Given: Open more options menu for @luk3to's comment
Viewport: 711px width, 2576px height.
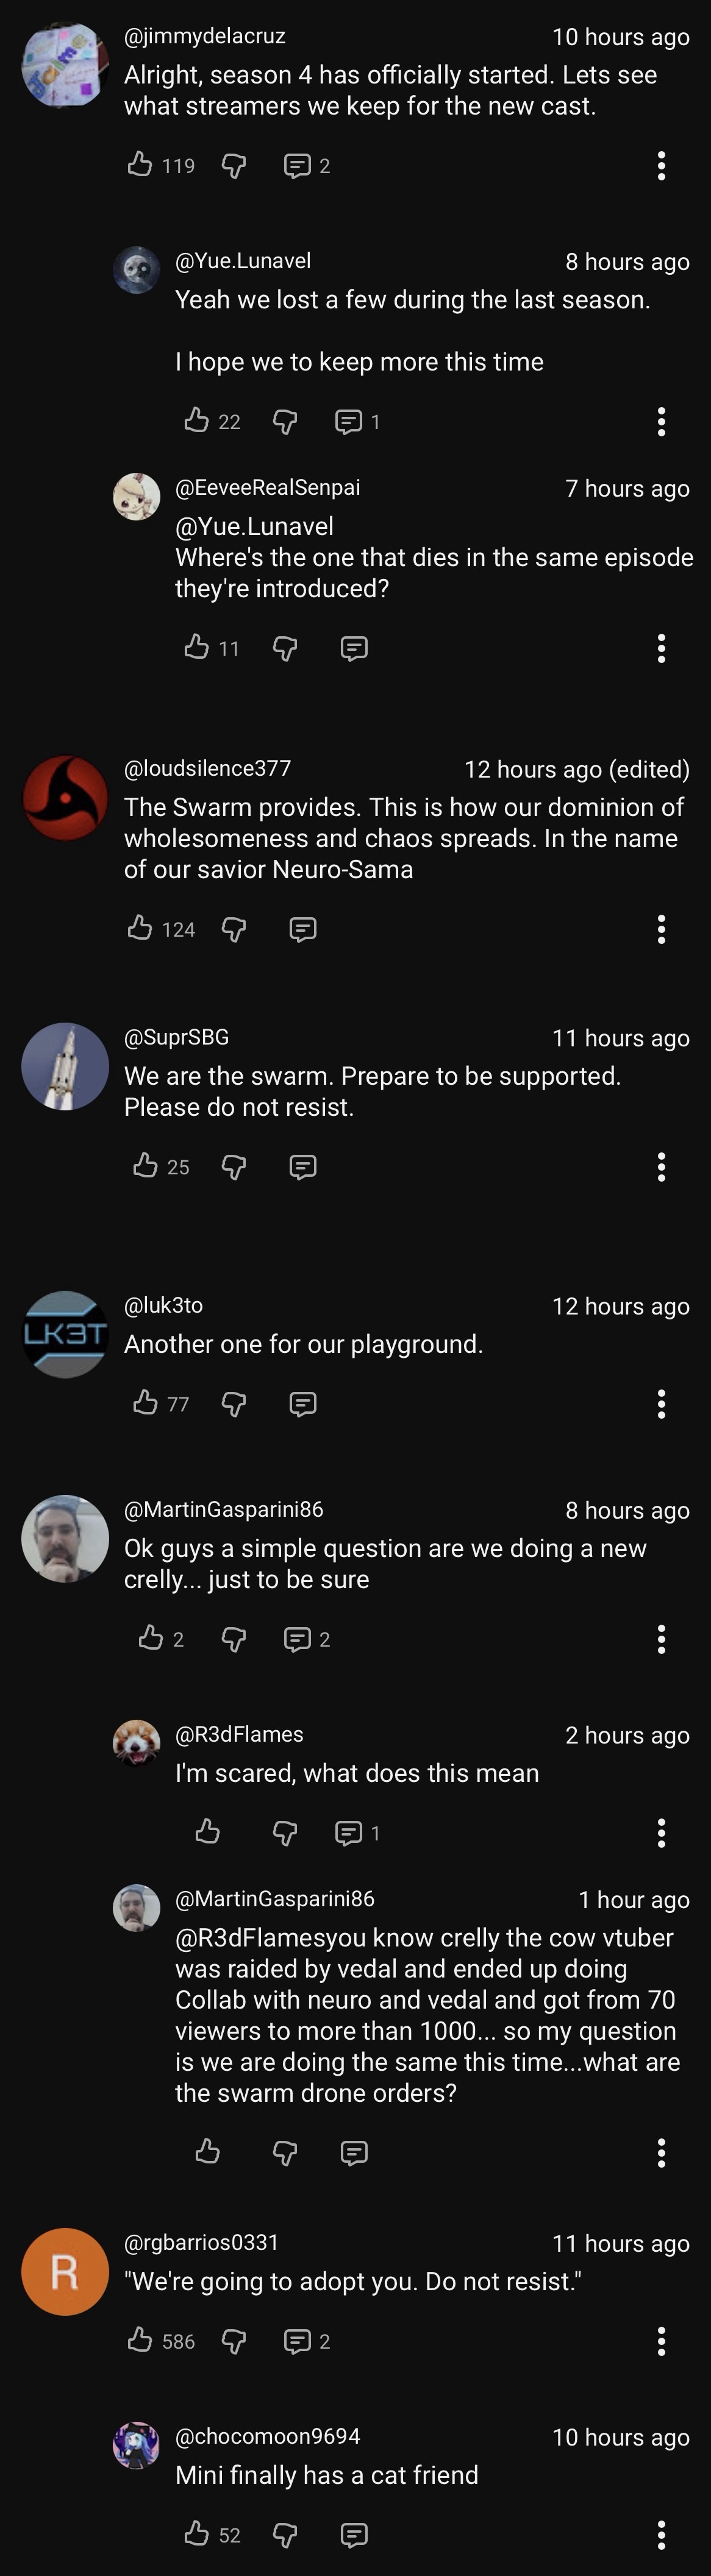Looking at the screenshot, I should click(661, 1404).
